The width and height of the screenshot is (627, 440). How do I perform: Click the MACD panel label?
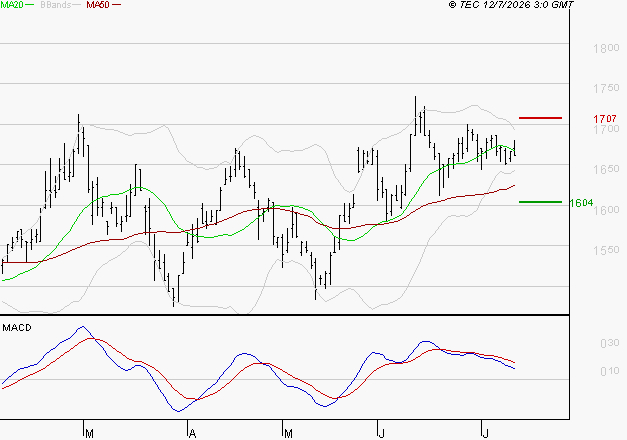(17, 328)
